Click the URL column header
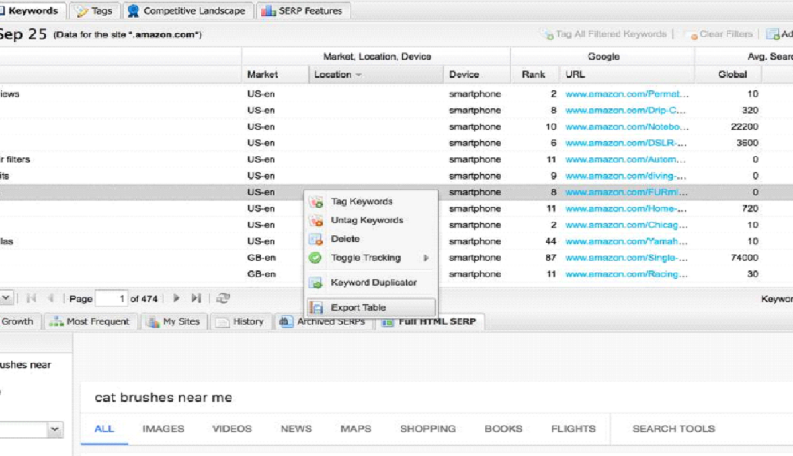This screenshot has width=793, height=456. tap(576, 74)
